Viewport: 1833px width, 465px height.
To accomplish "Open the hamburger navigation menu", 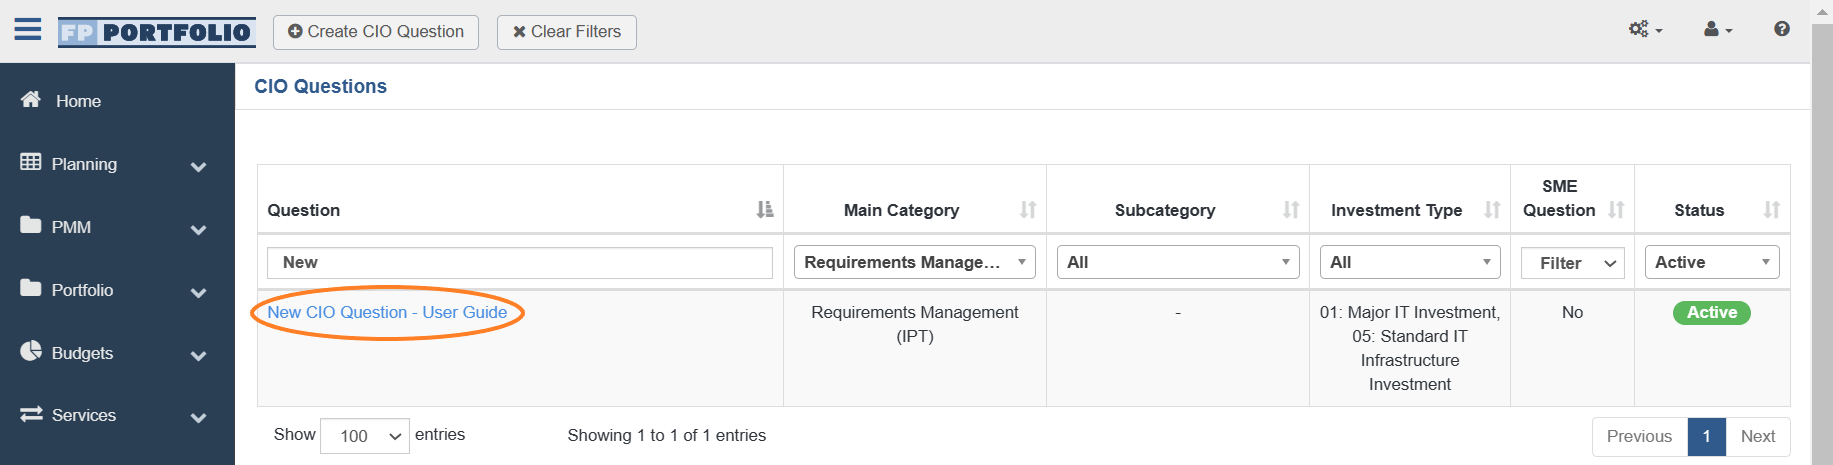I will 28,29.
